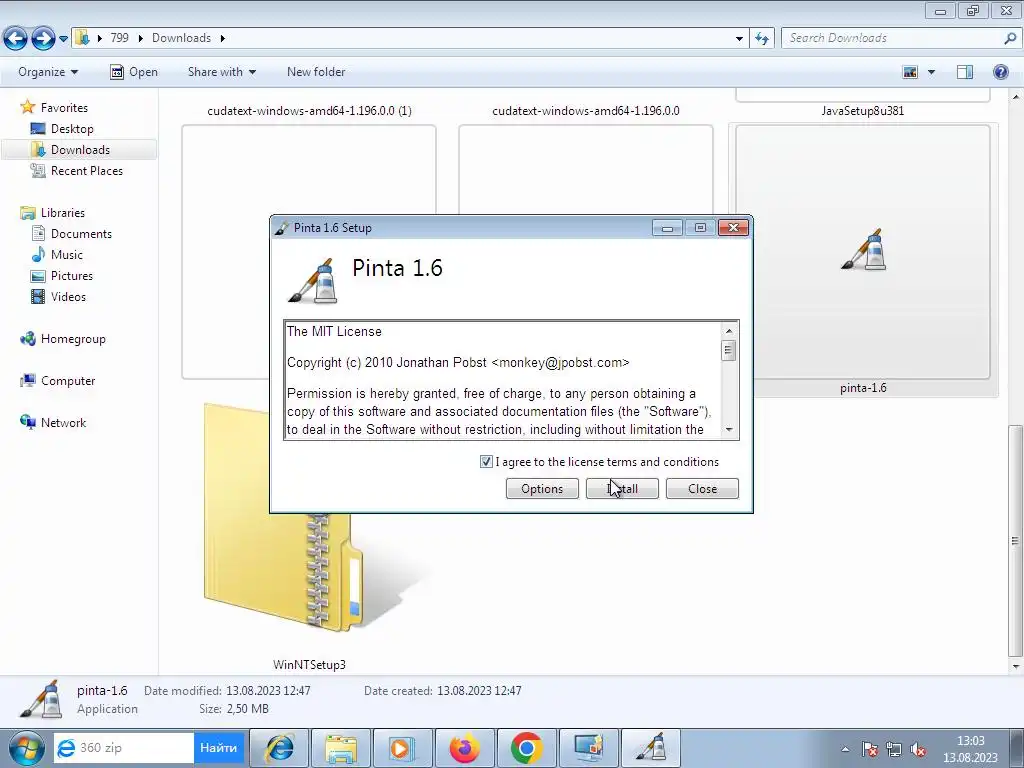Expand the view options dropdown arrow

pos(931,72)
